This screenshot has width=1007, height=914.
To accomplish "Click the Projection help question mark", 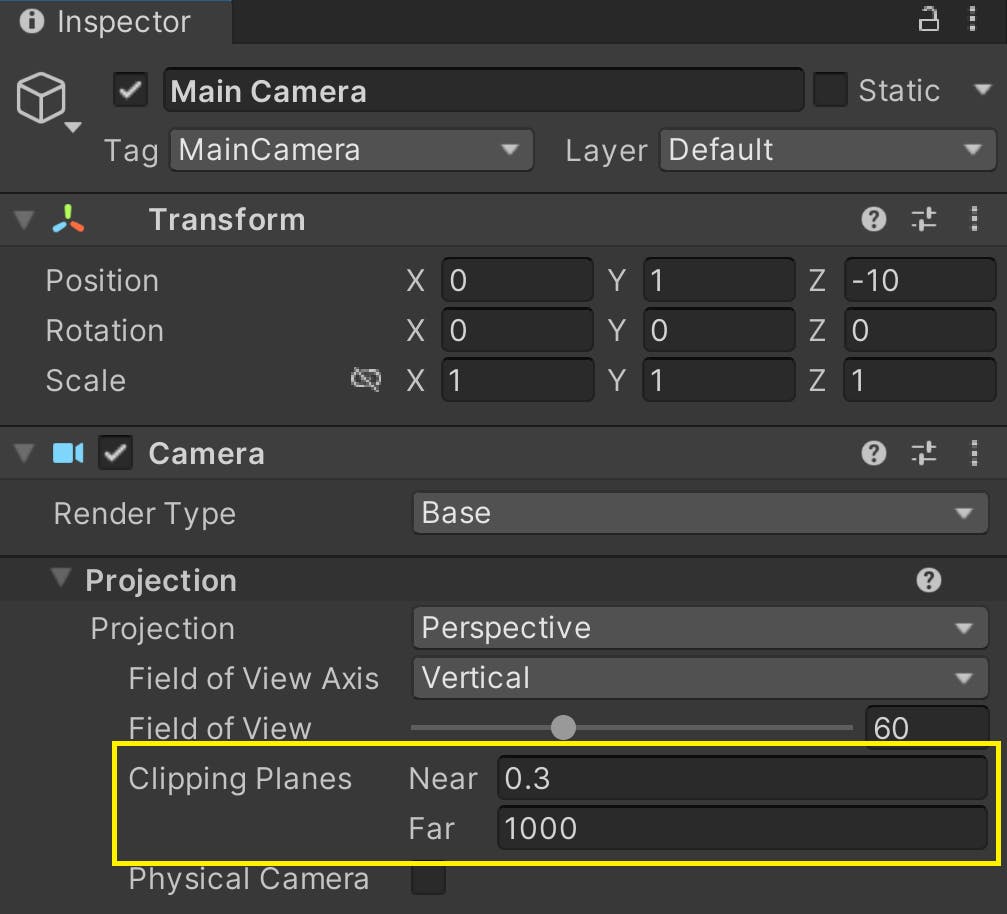I will [929, 580].
